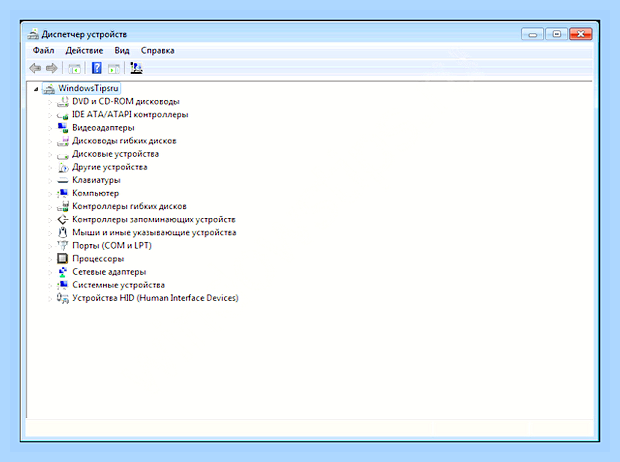Click the Сетевые адаптеры network icon
Image resolution: width=620 pixels, height=462 pixels.
coord(62,272)
